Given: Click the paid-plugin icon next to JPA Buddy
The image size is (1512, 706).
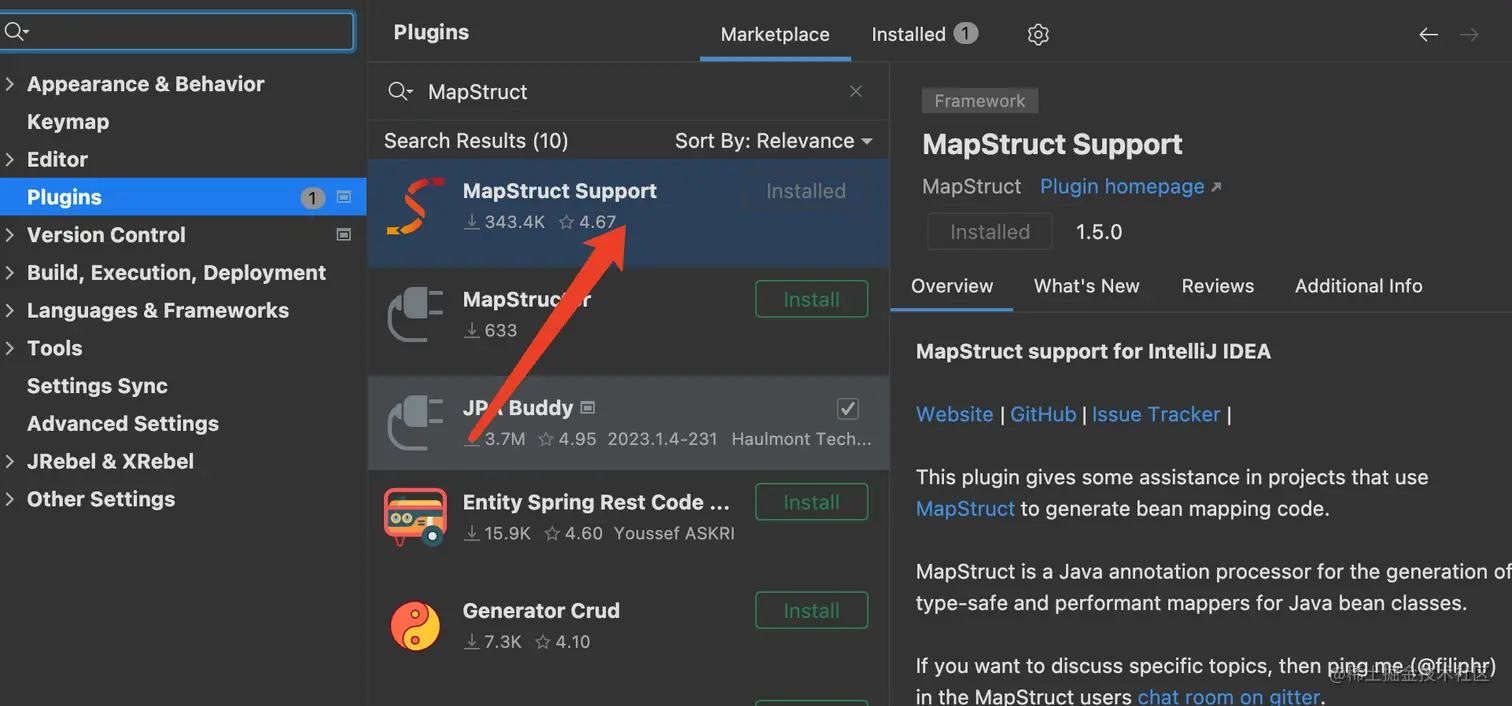Looking at the screenshot, I should (588, 408).
